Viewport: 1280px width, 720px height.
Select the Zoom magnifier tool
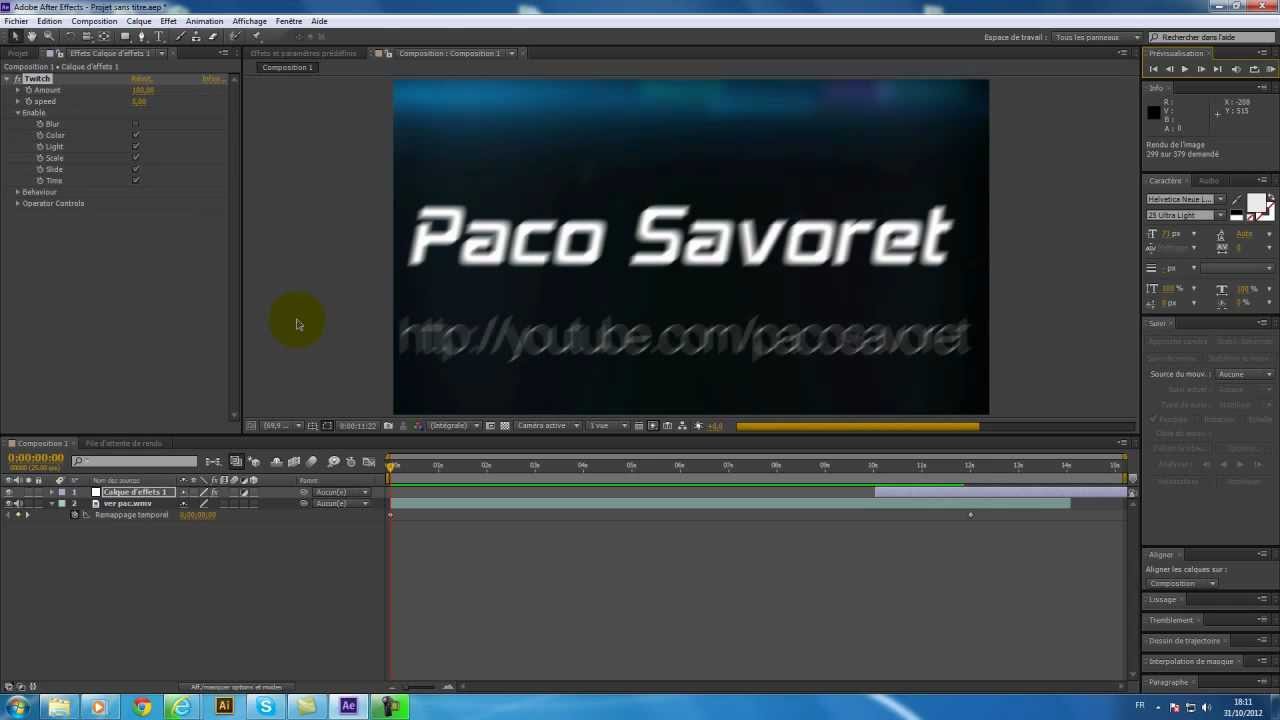48,37
